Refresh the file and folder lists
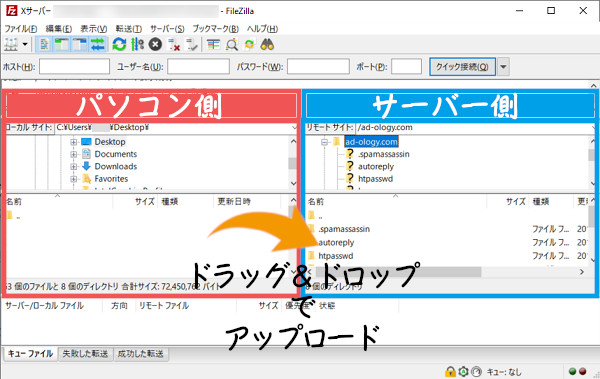The image size is (600, 379). (119, 45)
